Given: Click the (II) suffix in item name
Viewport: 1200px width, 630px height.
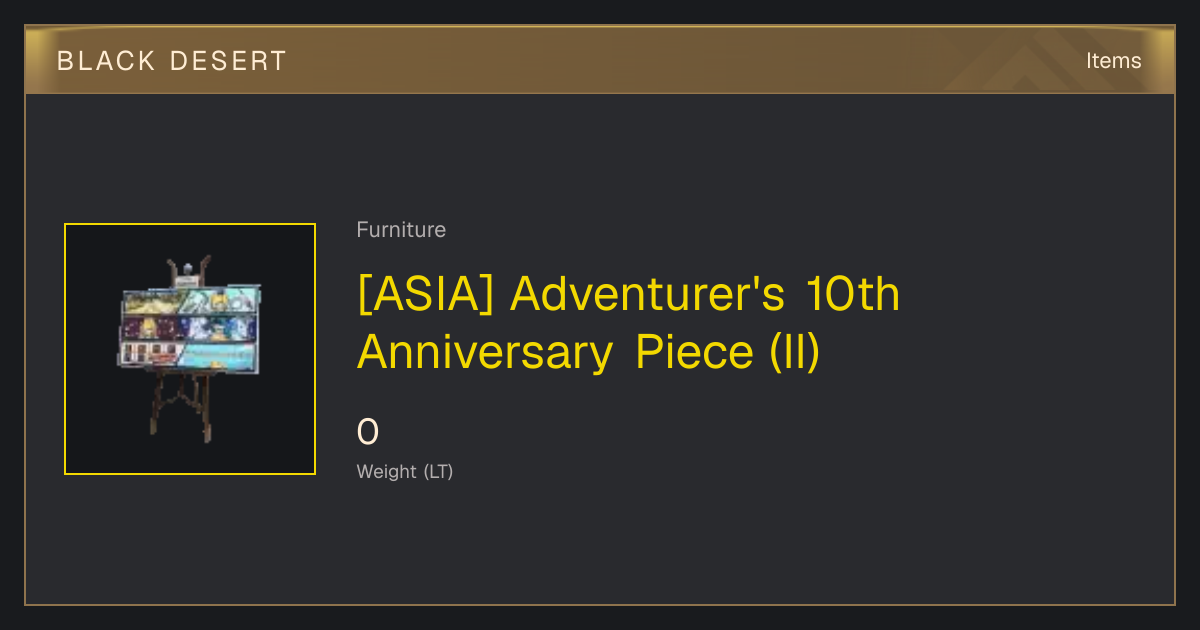Looking at the screenshot, I should pyautogui.click(x=795, y=352).
